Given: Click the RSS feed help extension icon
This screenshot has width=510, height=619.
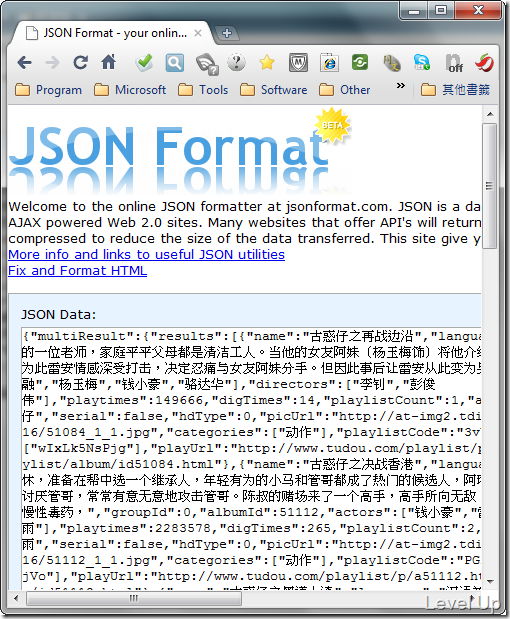Looking at the screenshot, I should [206, 63].
